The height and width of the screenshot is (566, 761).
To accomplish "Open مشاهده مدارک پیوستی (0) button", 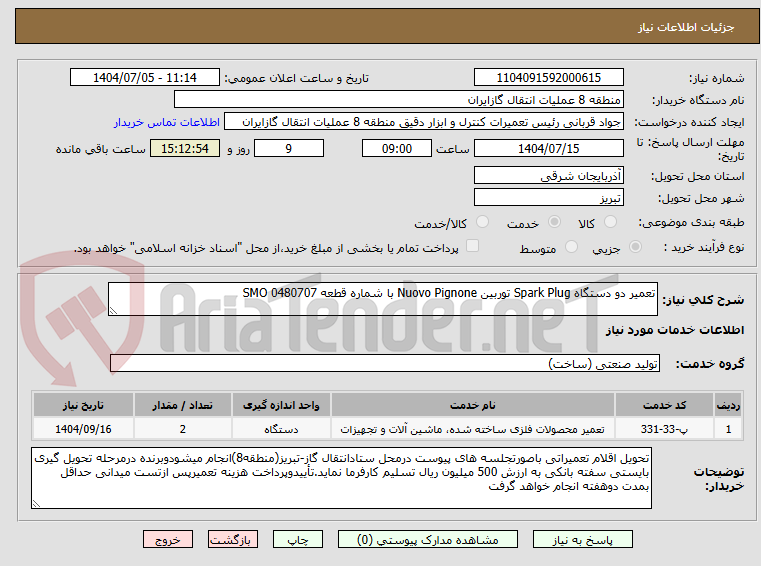I will [428, 539].
